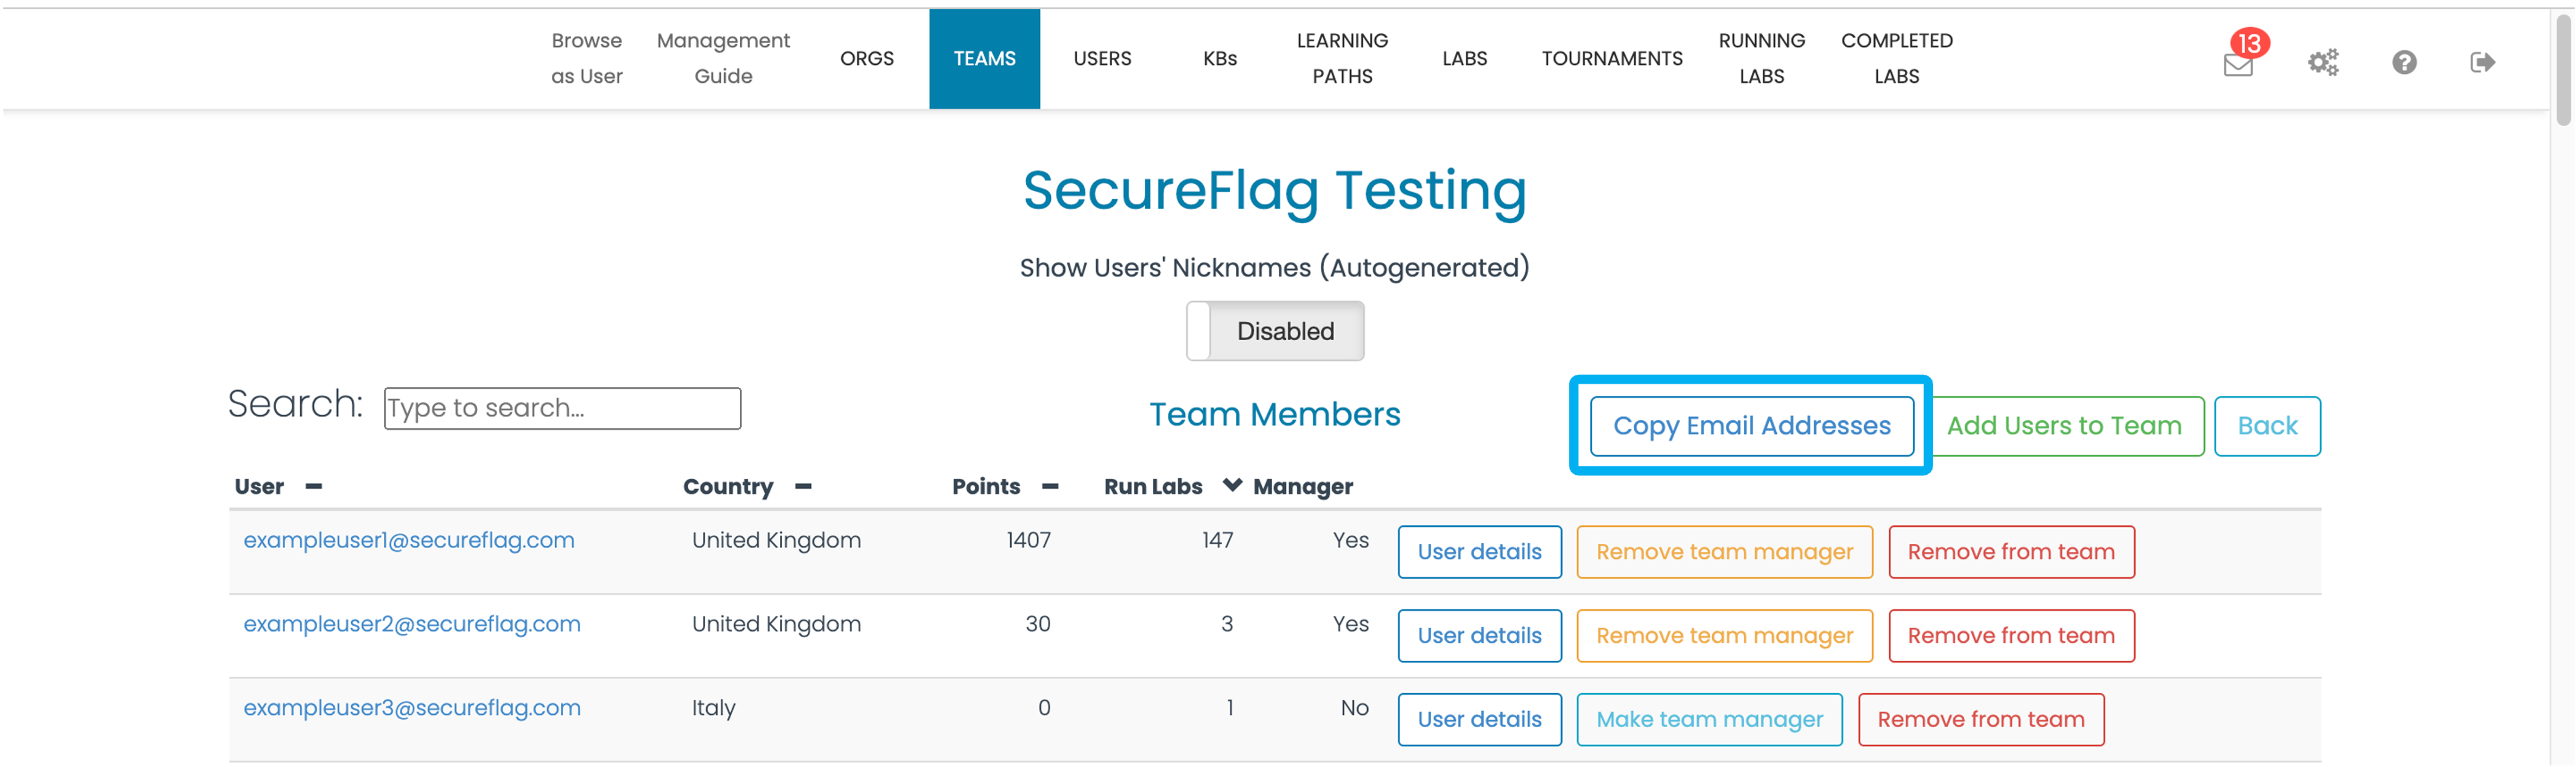Sort by Points column dash icon

coord(1050,487)
